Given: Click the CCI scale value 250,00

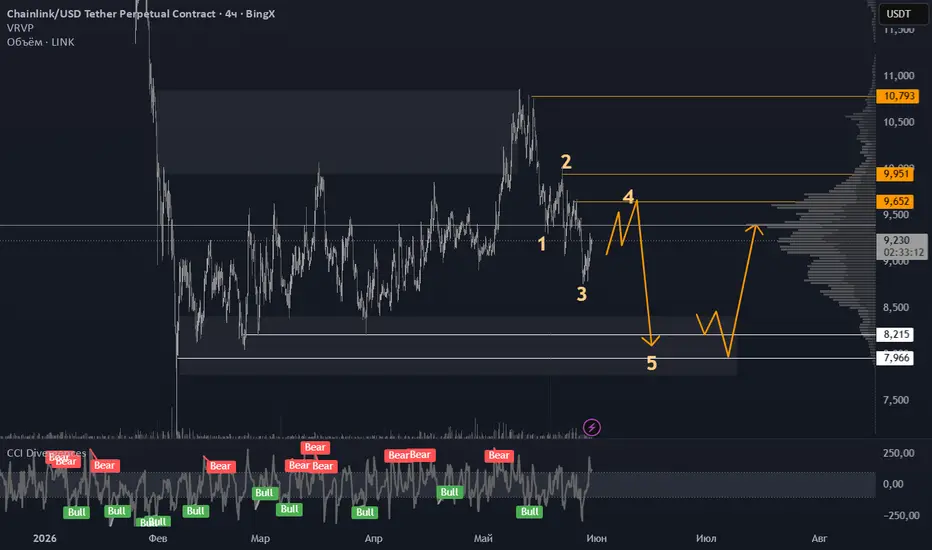Looking at the screenshot, I should coord(899,453).
